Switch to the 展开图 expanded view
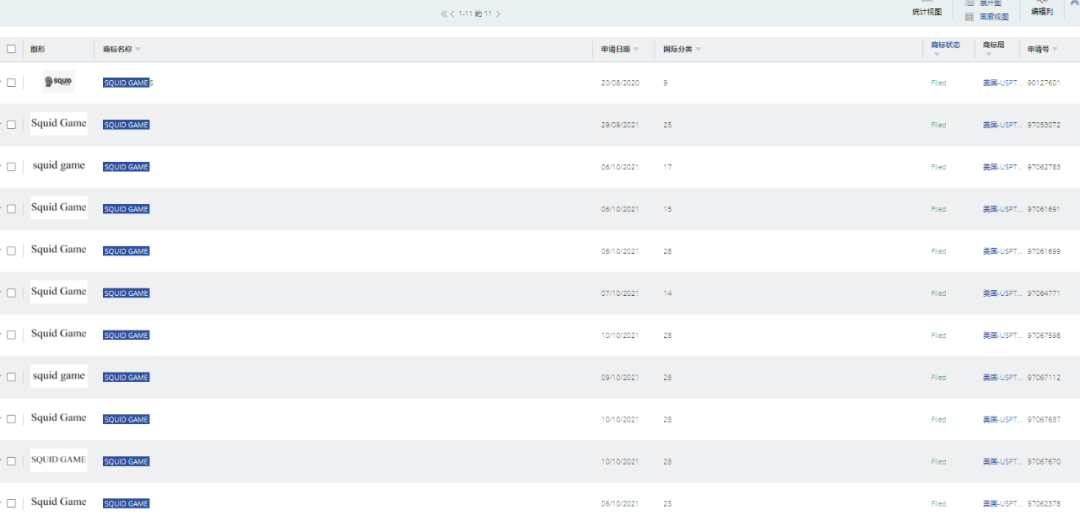This screenshot has height=532, width=1080. click(x=990, y=3)
